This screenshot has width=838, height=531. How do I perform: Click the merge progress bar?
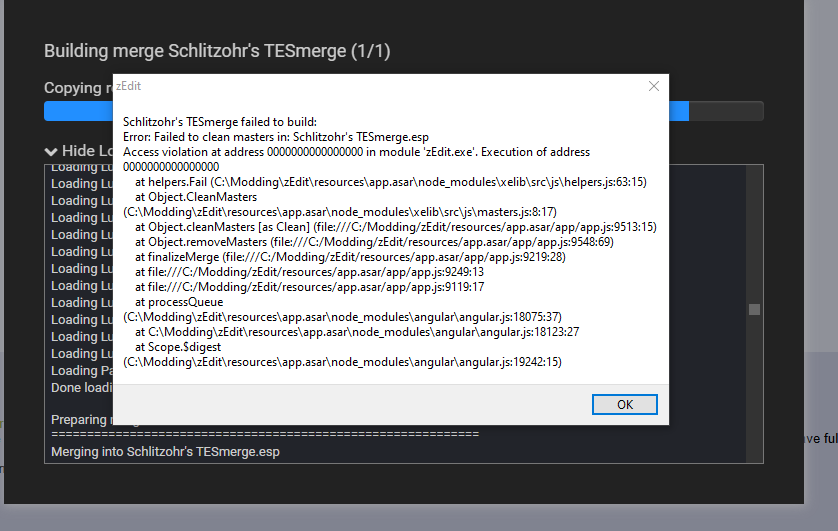(x=404, y=111)
